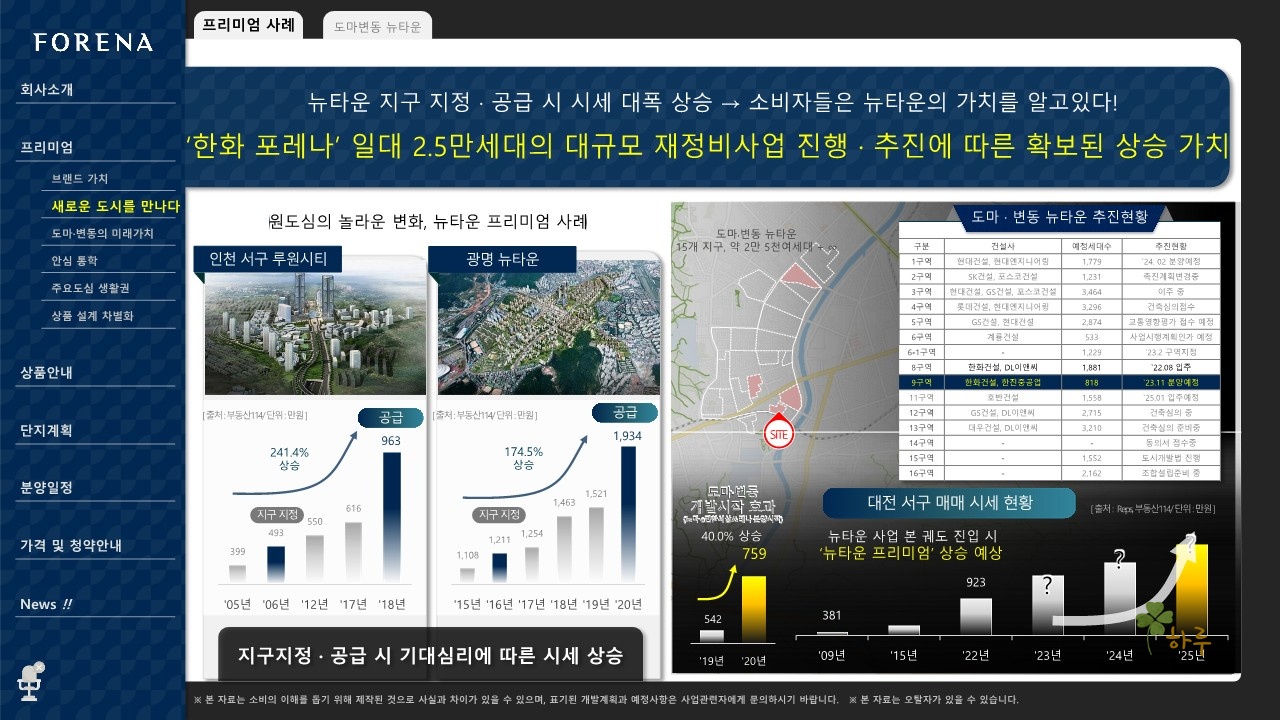Click the 인천 서구 루원시티 title label
Viewport: 1280px width, 720px height.
click(268, 260)
